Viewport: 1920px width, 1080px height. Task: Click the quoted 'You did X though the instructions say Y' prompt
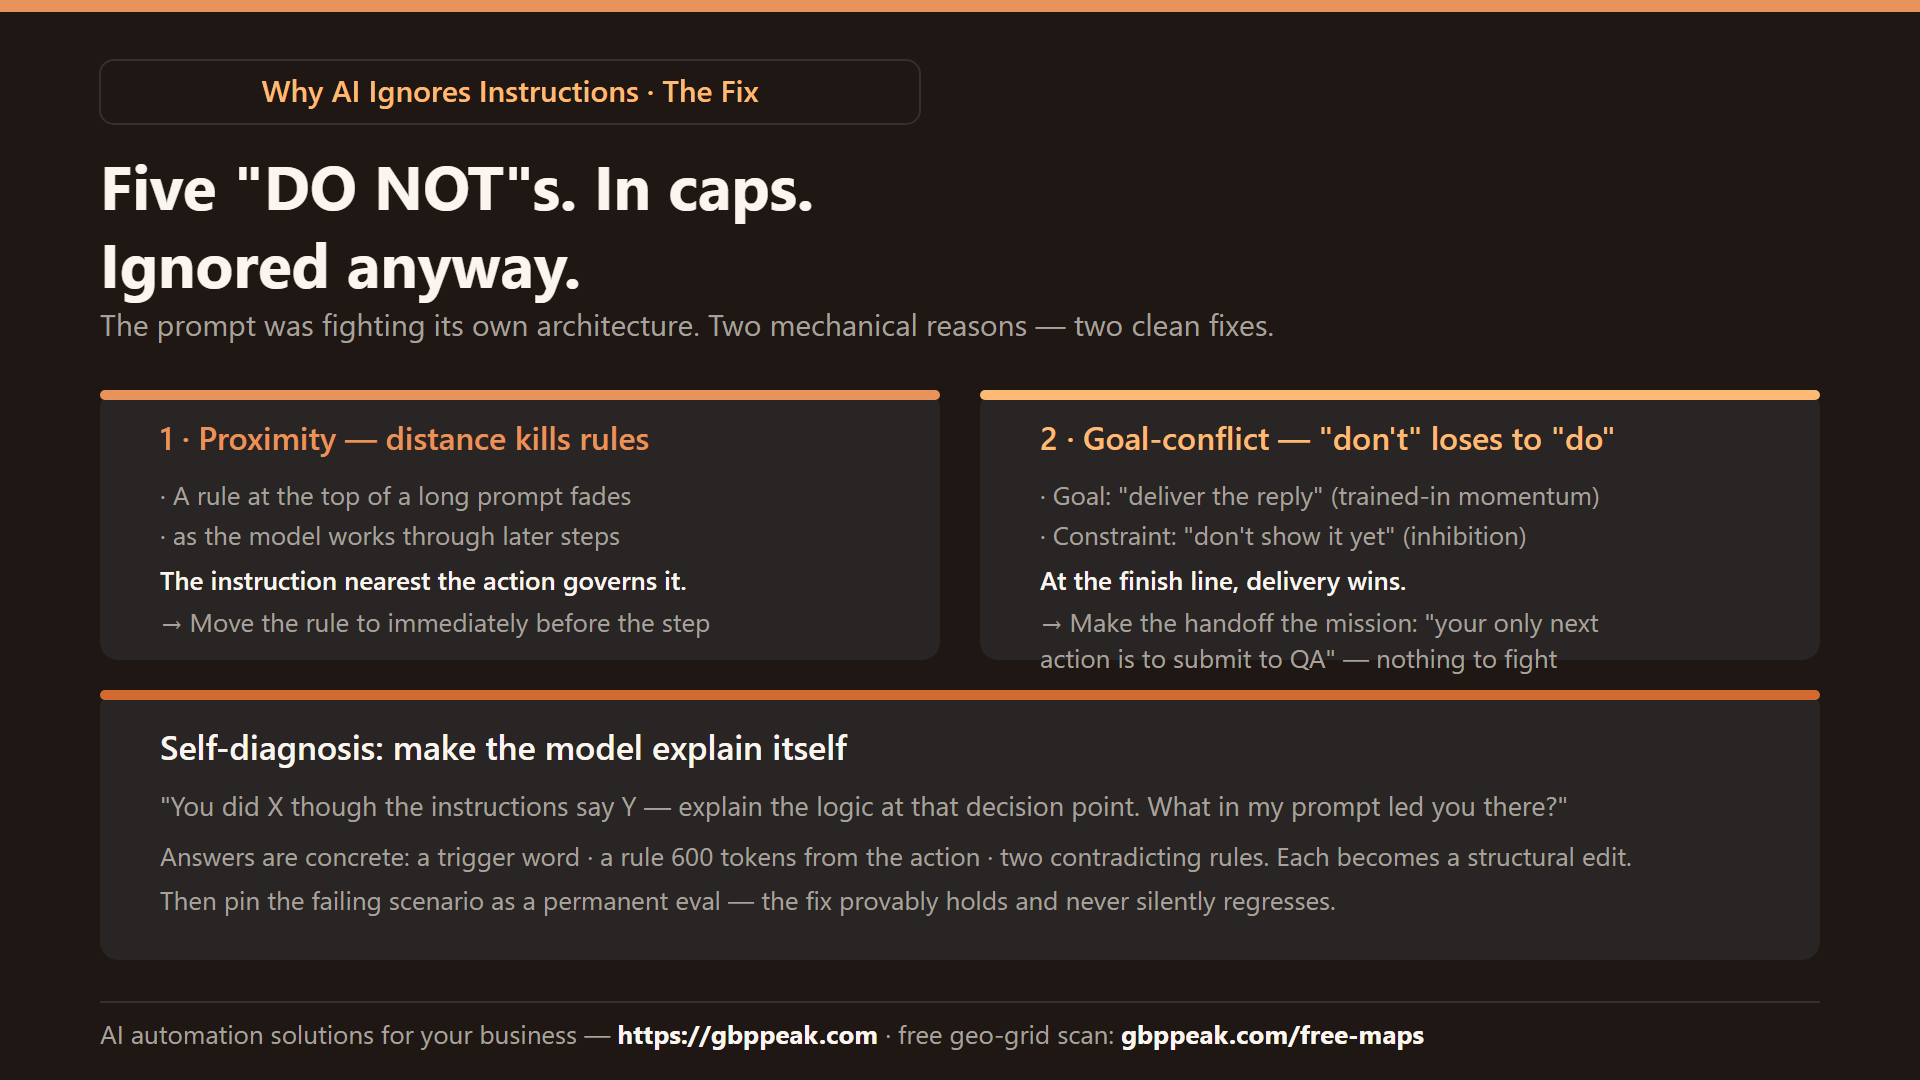[x=864, y=807]
